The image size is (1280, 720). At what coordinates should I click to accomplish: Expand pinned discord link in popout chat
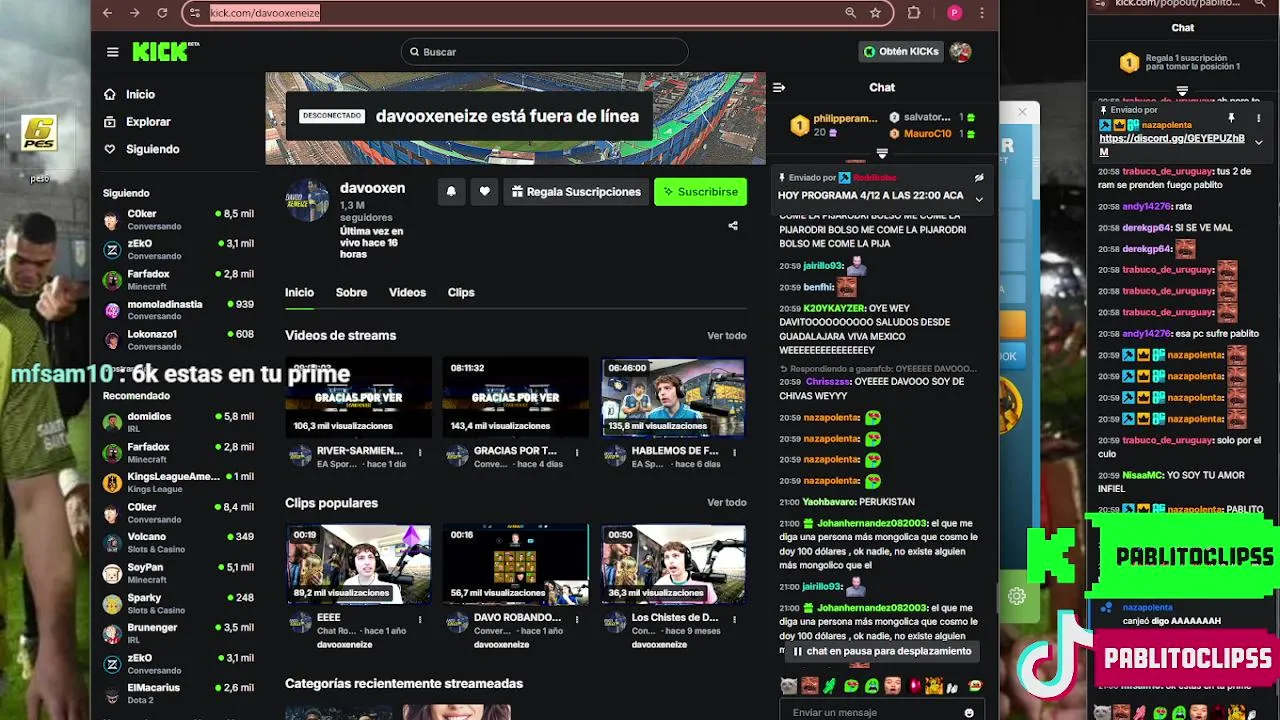tap(1259, 142)
